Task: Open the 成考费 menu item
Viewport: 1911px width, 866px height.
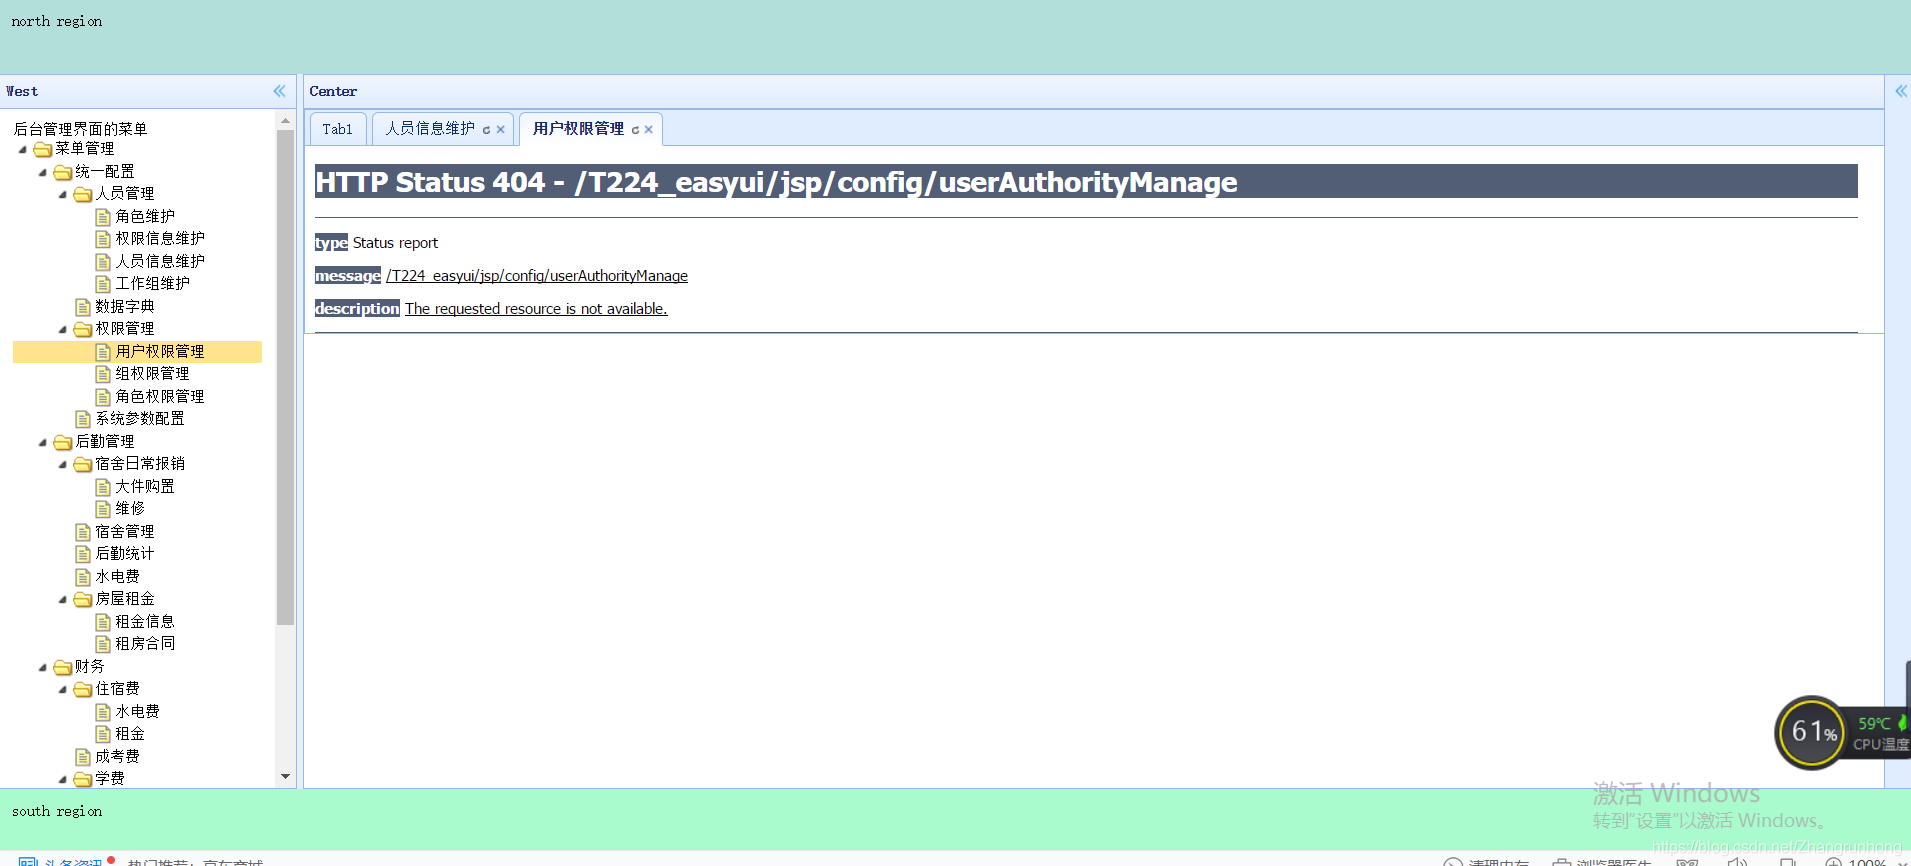Action: [117, 756]
